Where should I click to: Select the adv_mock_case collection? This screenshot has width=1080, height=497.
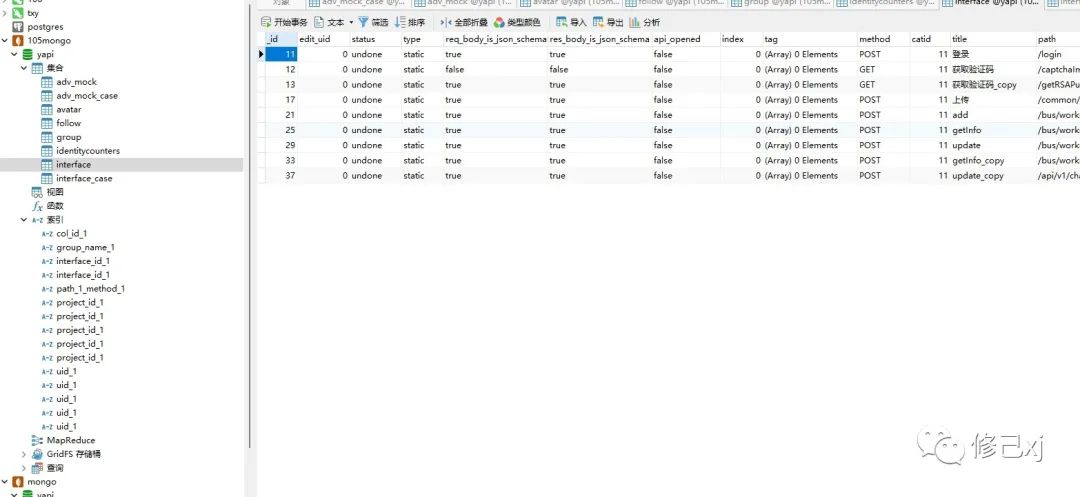86,96
